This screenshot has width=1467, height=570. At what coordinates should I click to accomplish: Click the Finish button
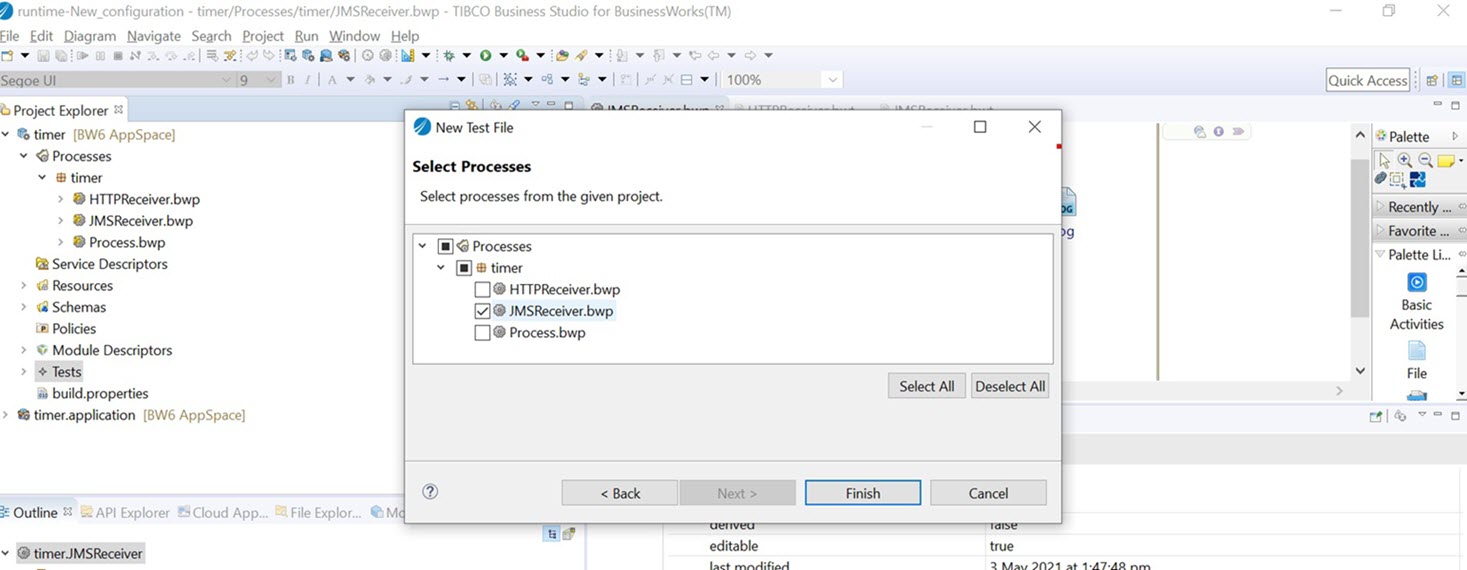[x=863, y=493]
